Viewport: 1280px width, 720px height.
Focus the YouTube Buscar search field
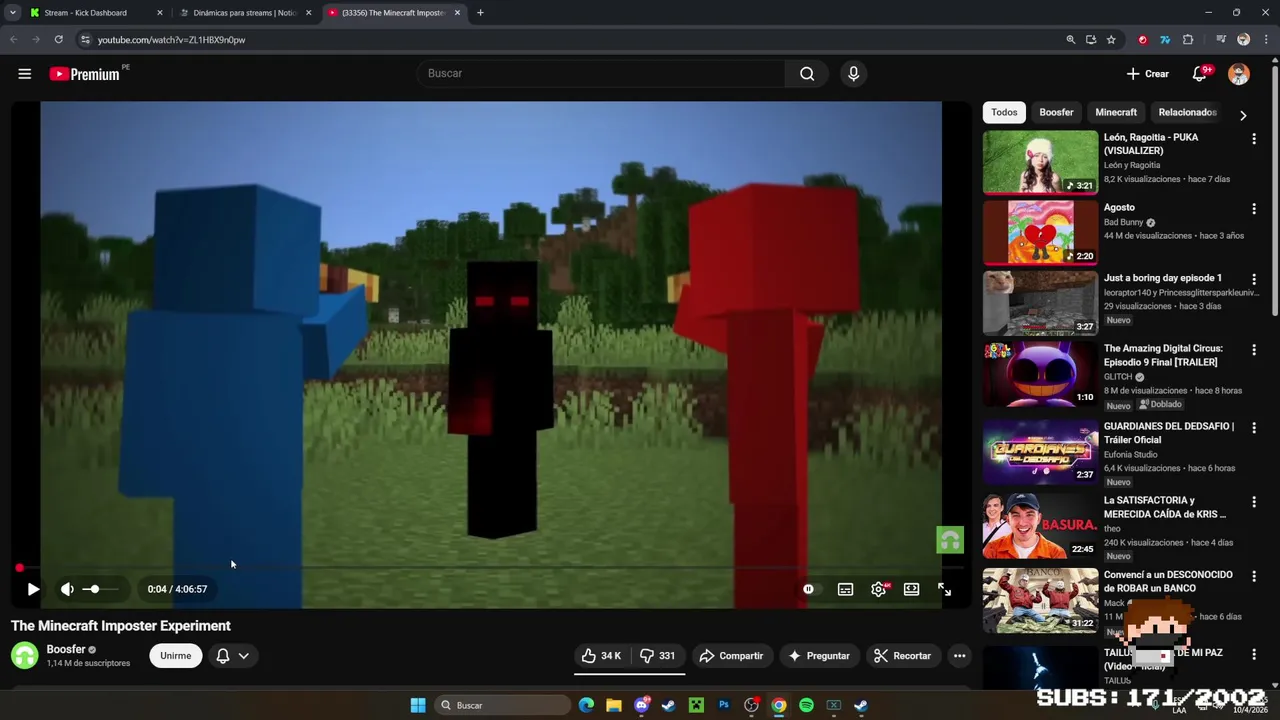(x=602, y=73)
